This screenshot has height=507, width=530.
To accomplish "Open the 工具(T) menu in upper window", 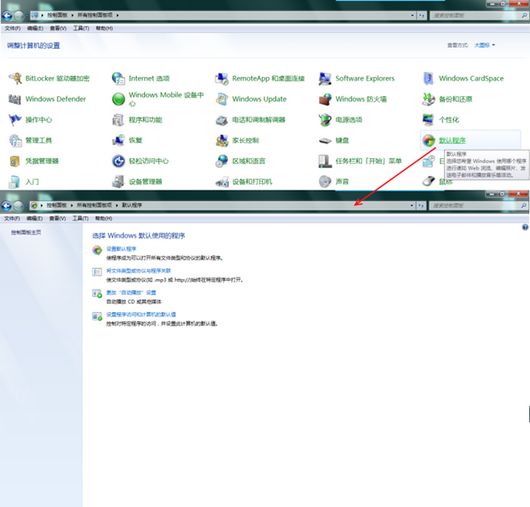I will point(81,28).
